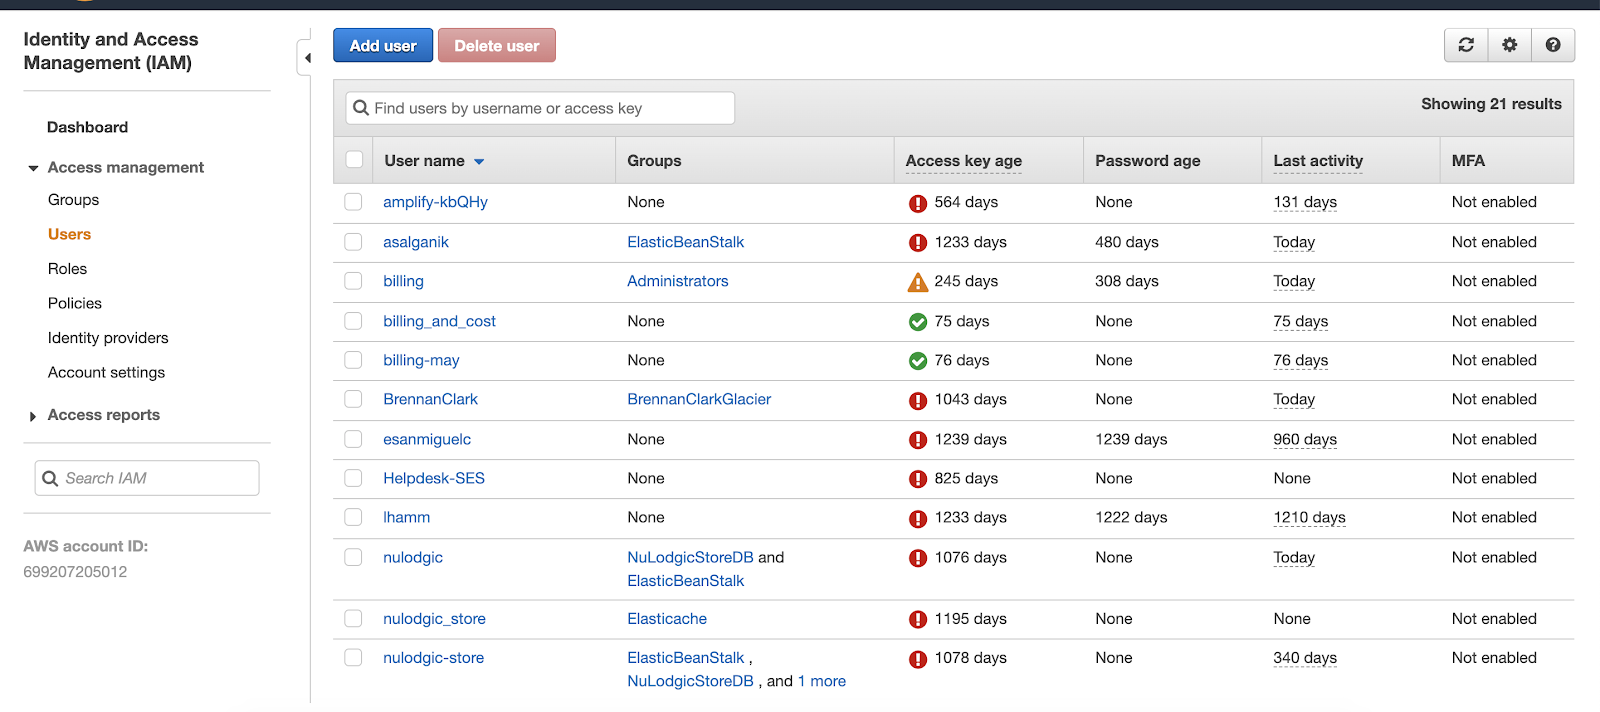Click red alert icon for Helpdesk-SES

point(918,479)
